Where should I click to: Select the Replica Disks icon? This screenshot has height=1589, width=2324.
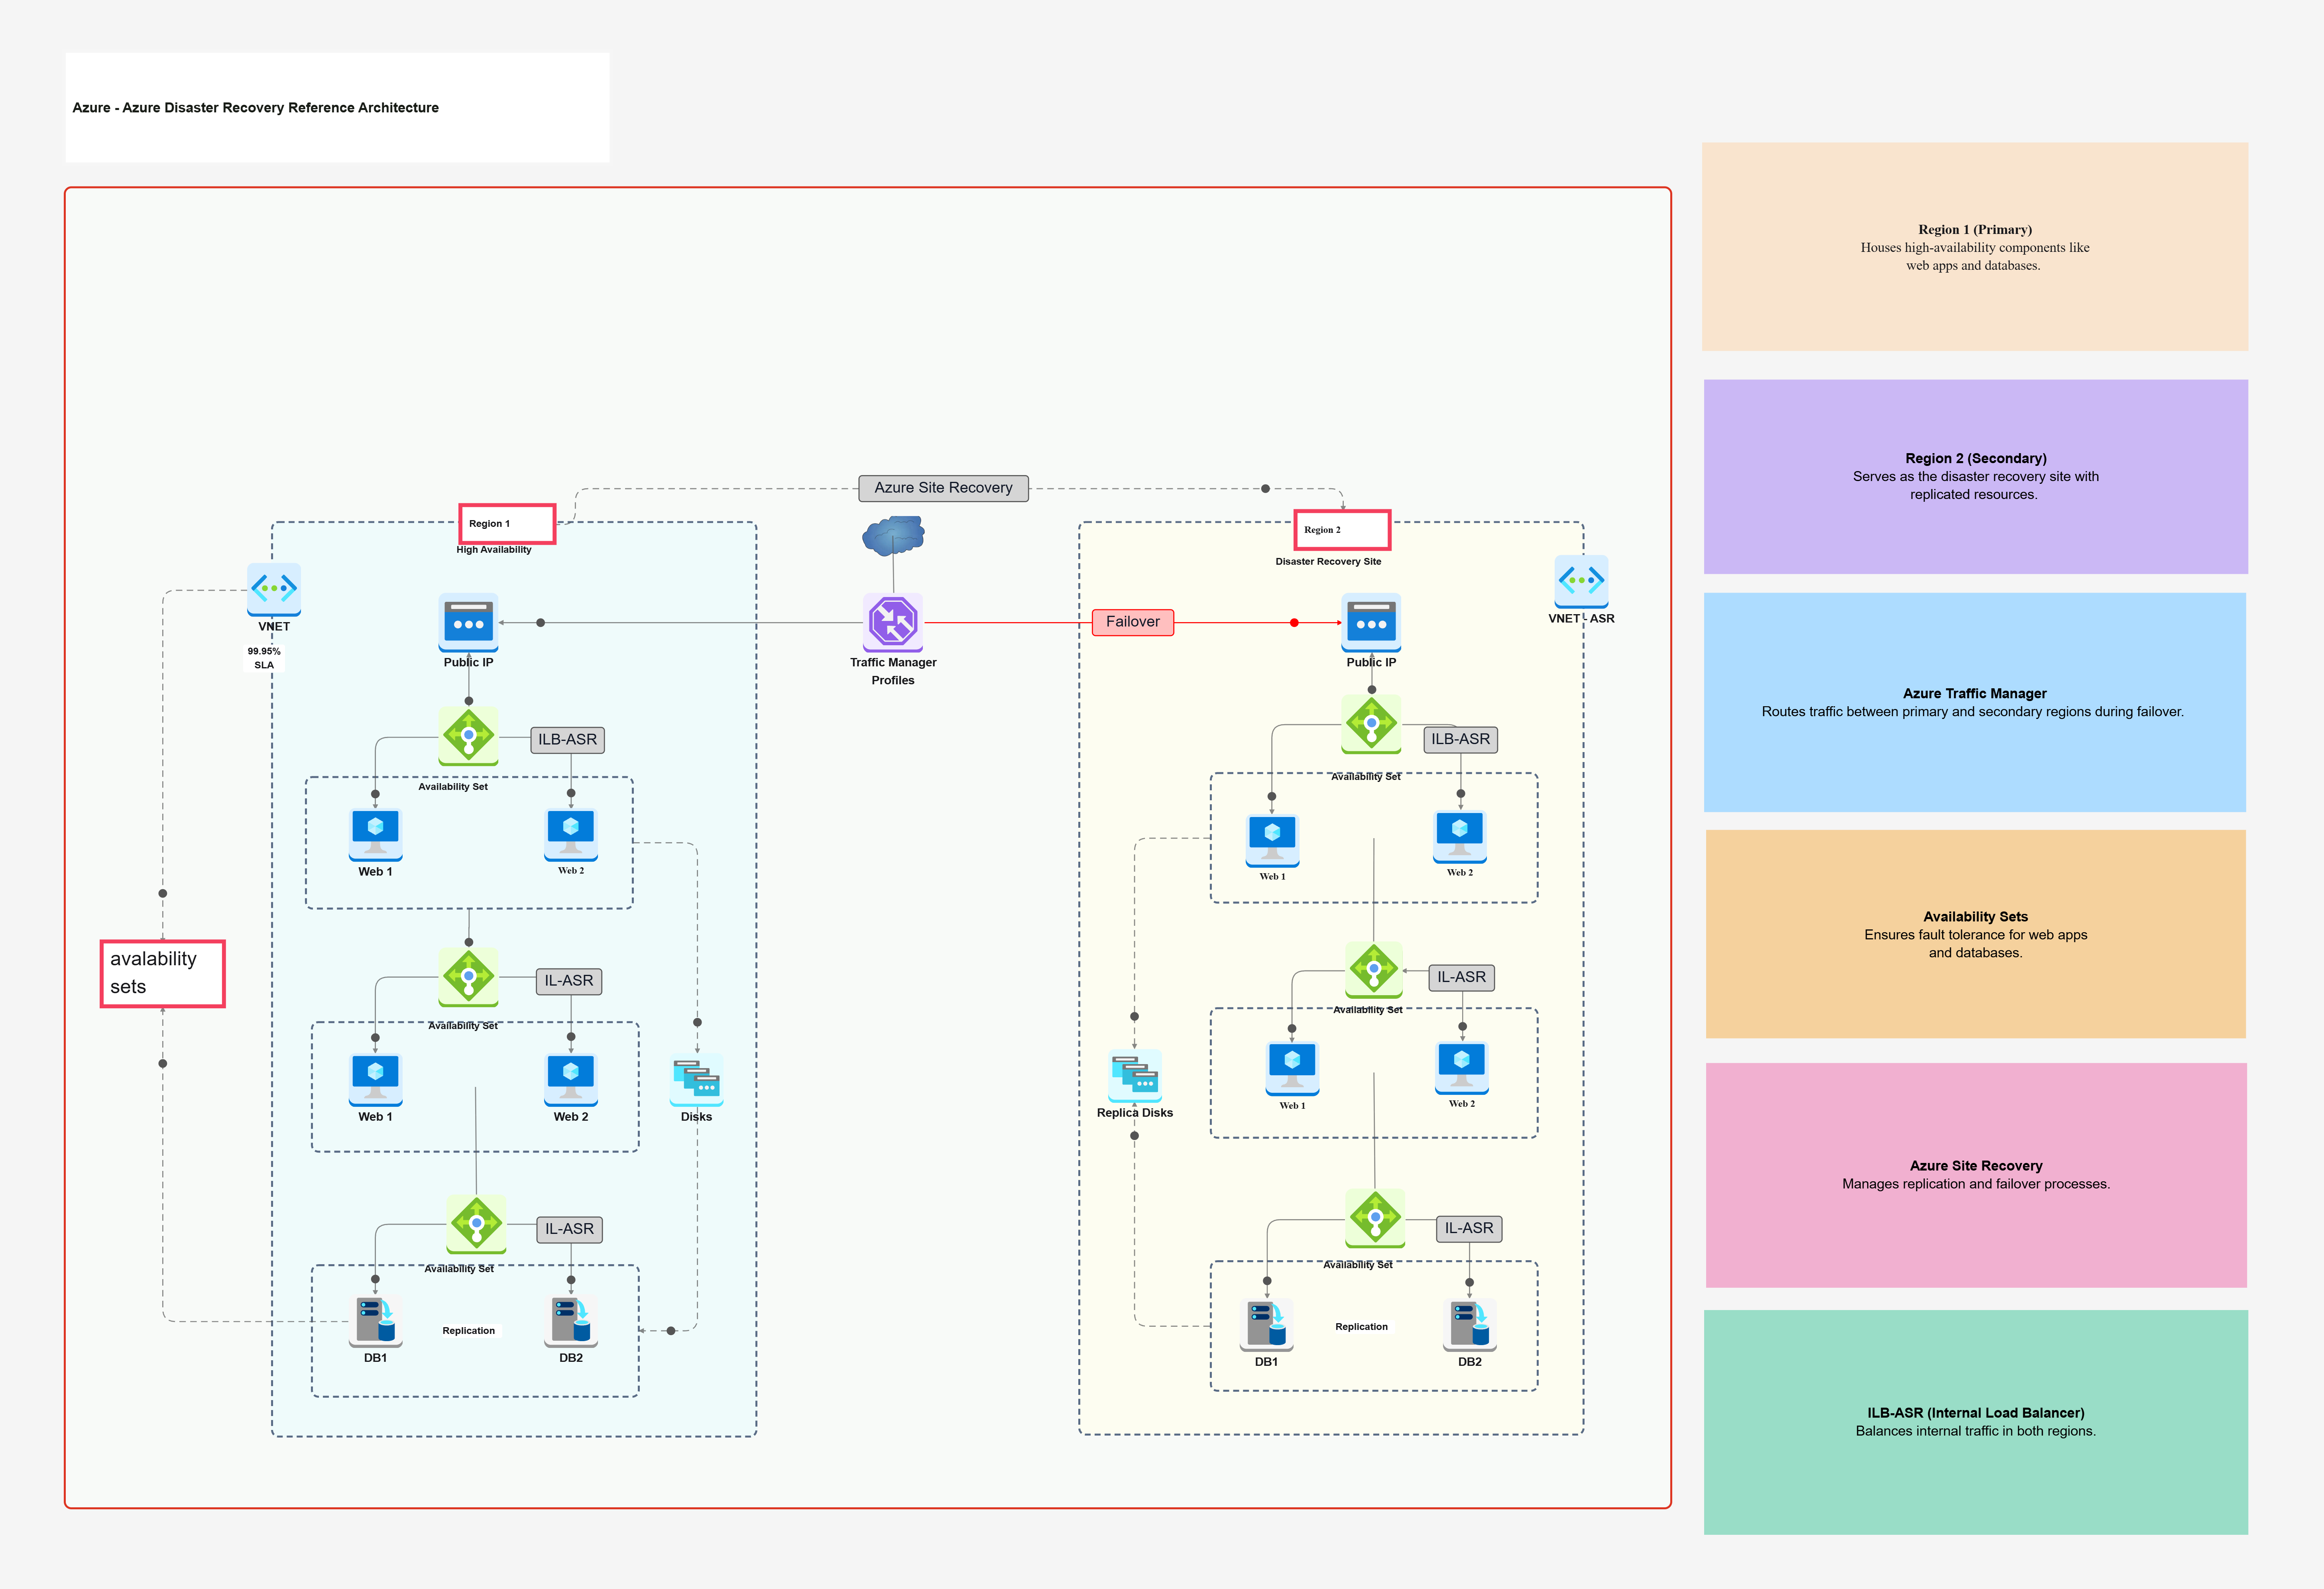point(1135,1076)
